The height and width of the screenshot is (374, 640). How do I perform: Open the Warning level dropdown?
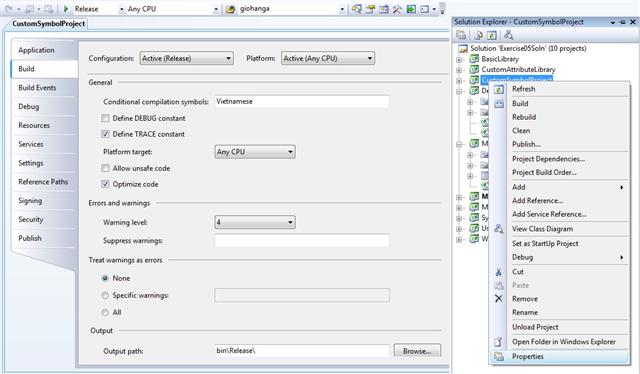point(255,223)
